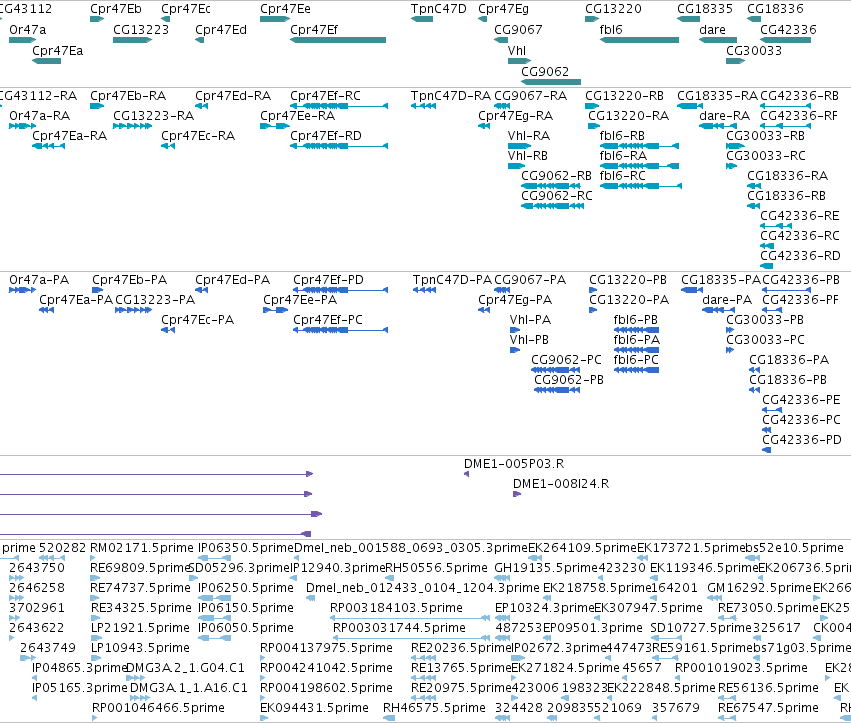Select transcript fbl6-RB
Viewport: 851px width, 723px height.
click(x=639, y=146)
